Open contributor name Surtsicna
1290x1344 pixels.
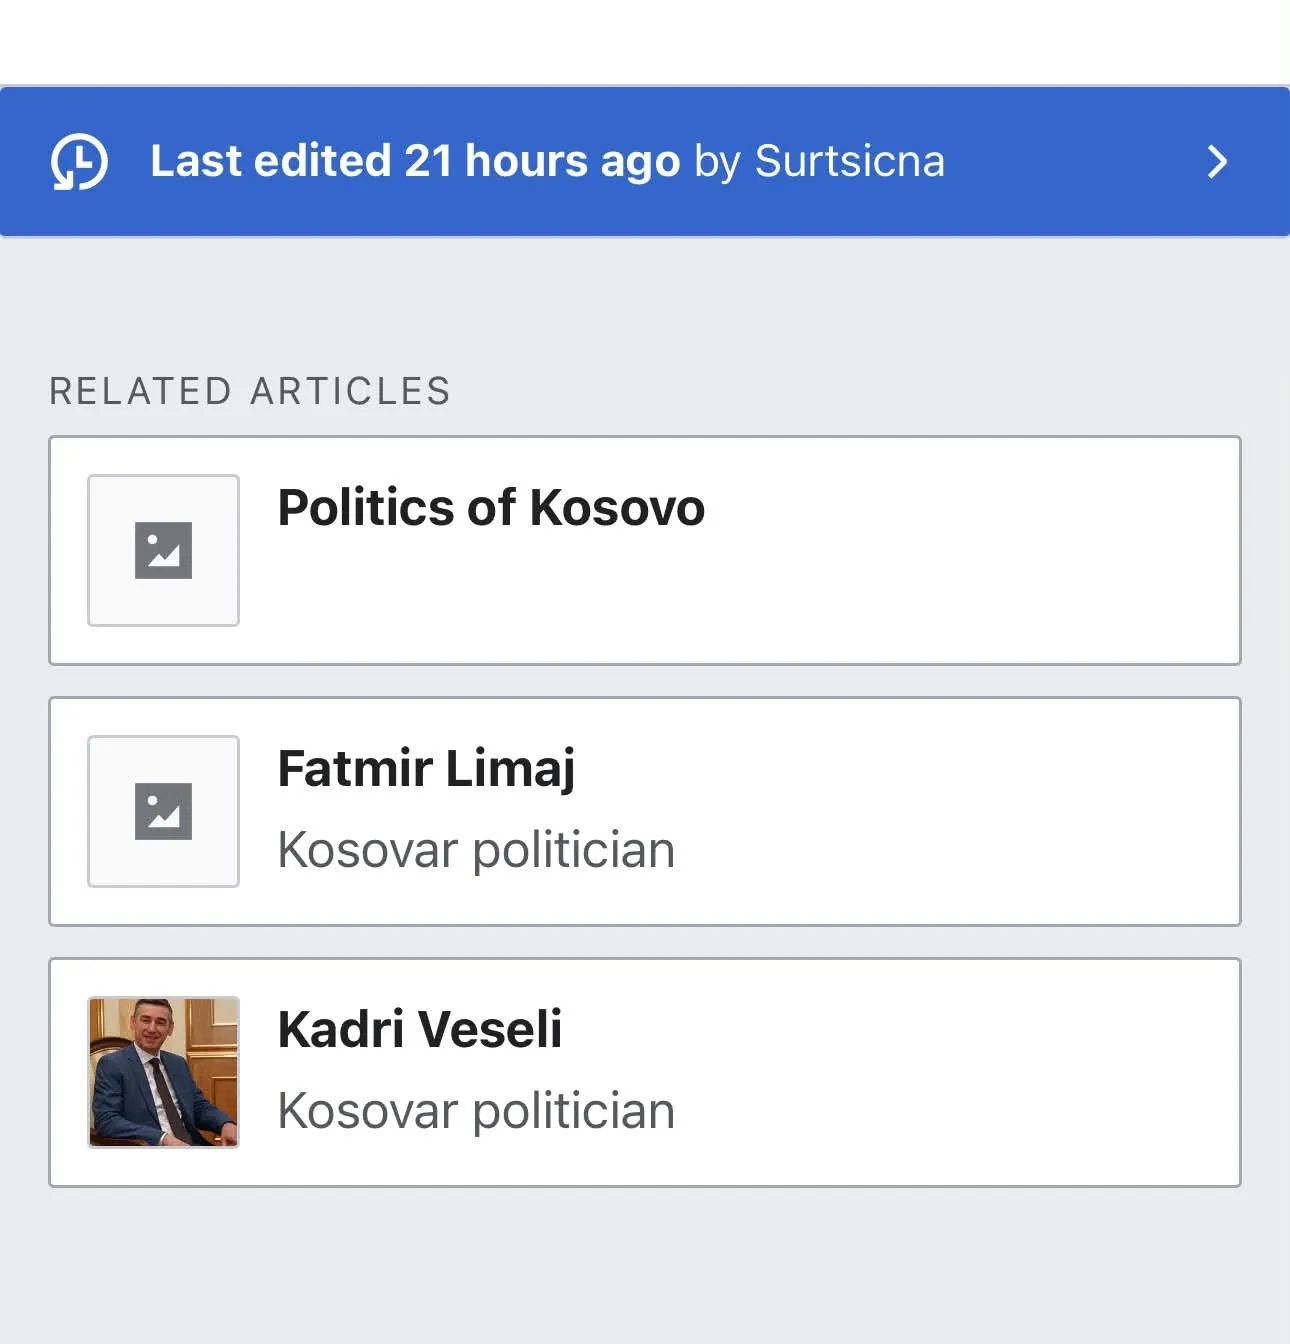pos(849,161)
